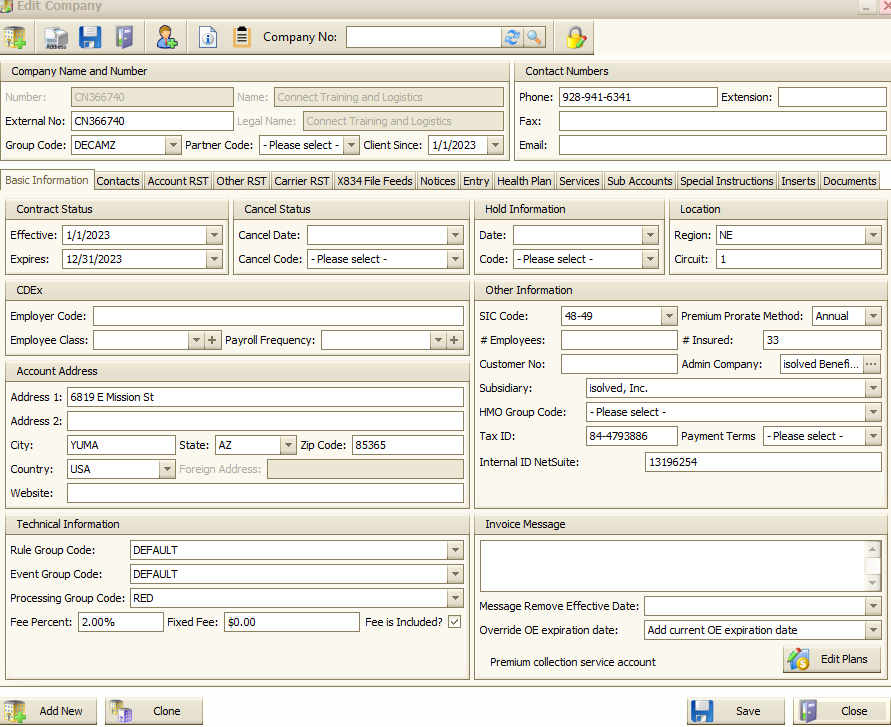Click the information icon in the toolbar
This screenshot has height=727, width=891.
pos(207,37)
